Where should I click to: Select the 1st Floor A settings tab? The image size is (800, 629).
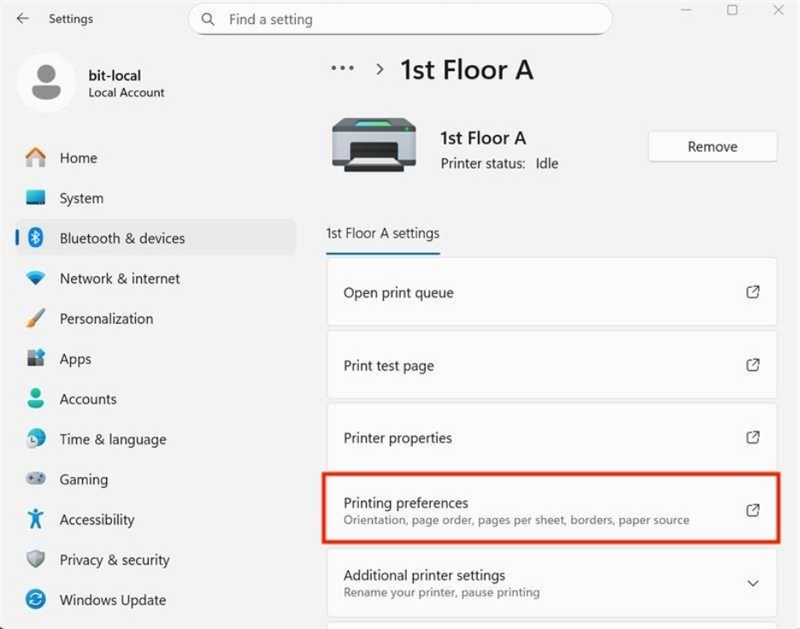point(383,234)
